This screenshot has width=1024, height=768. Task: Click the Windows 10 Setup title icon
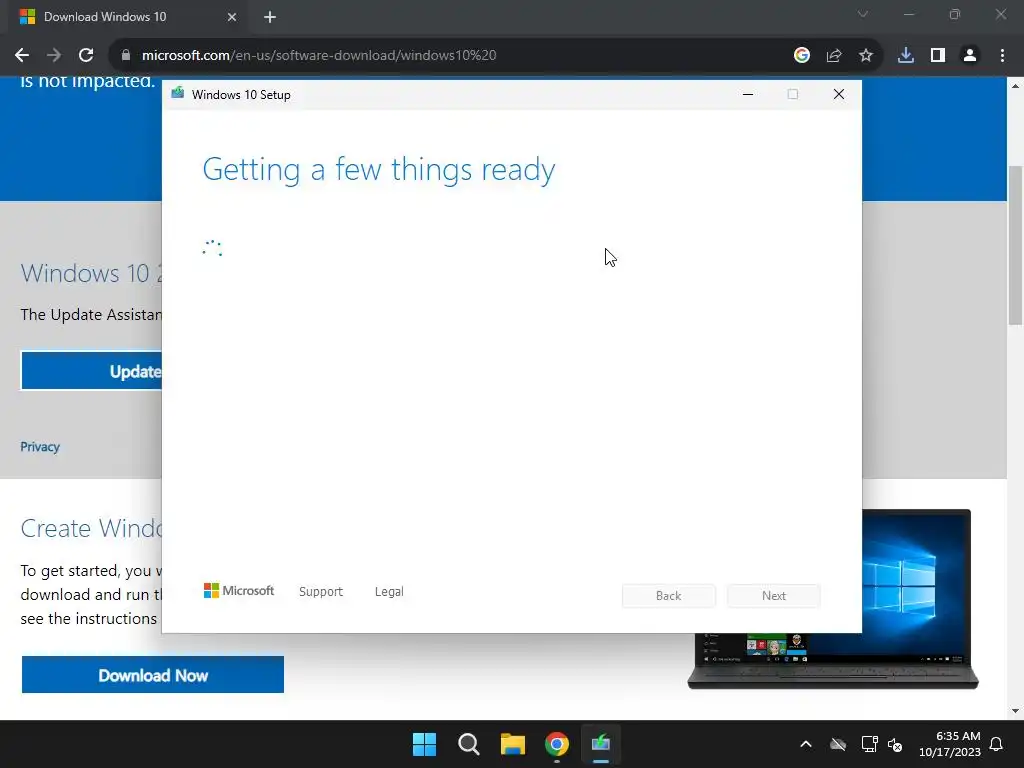tap(178, 93)
